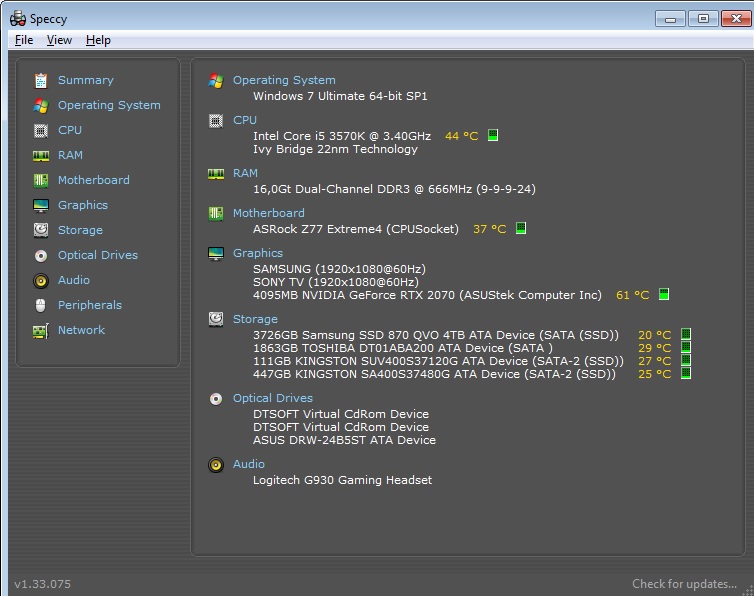Image resolution: width=754 pixels, height=596 pixels.
Task: Click the Storage hard drive icon in sidebar
Action: tap(41, 230)
